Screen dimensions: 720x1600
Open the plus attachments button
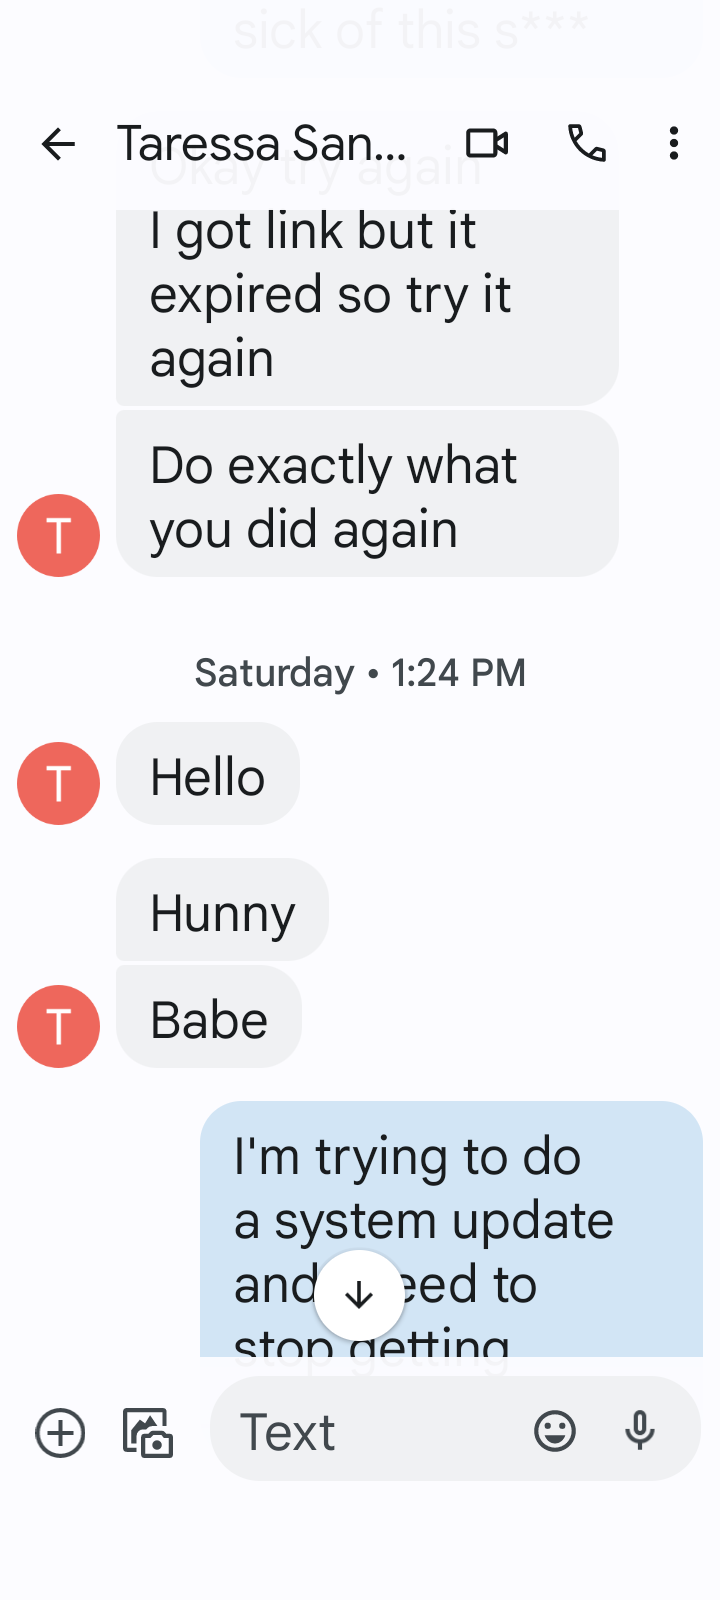point(60,1433)
